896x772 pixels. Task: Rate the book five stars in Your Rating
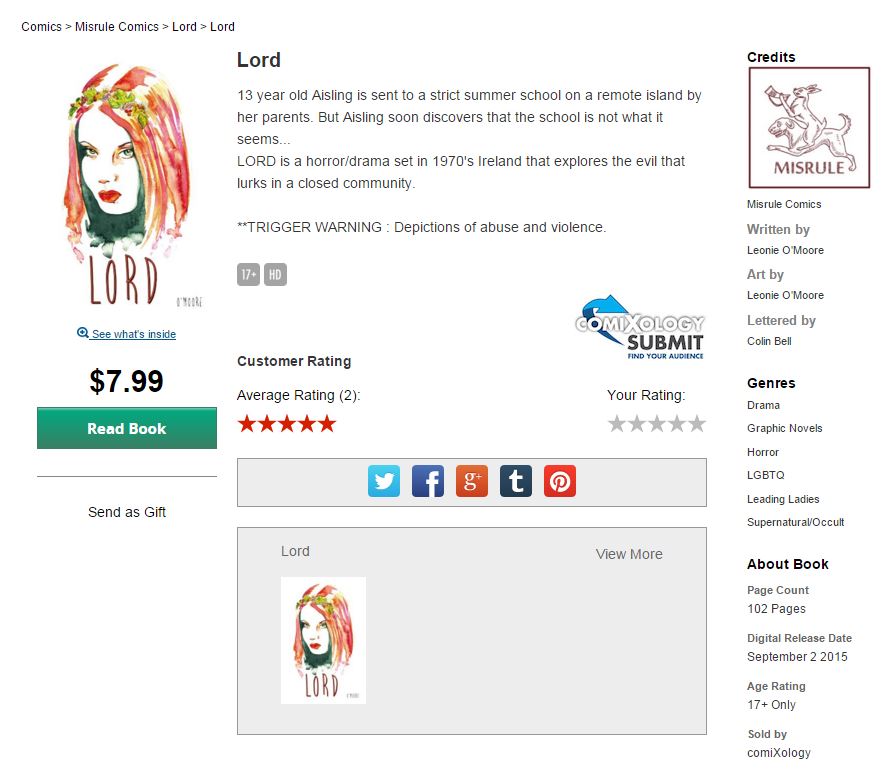pyautogui.click(x=697, y=424)
